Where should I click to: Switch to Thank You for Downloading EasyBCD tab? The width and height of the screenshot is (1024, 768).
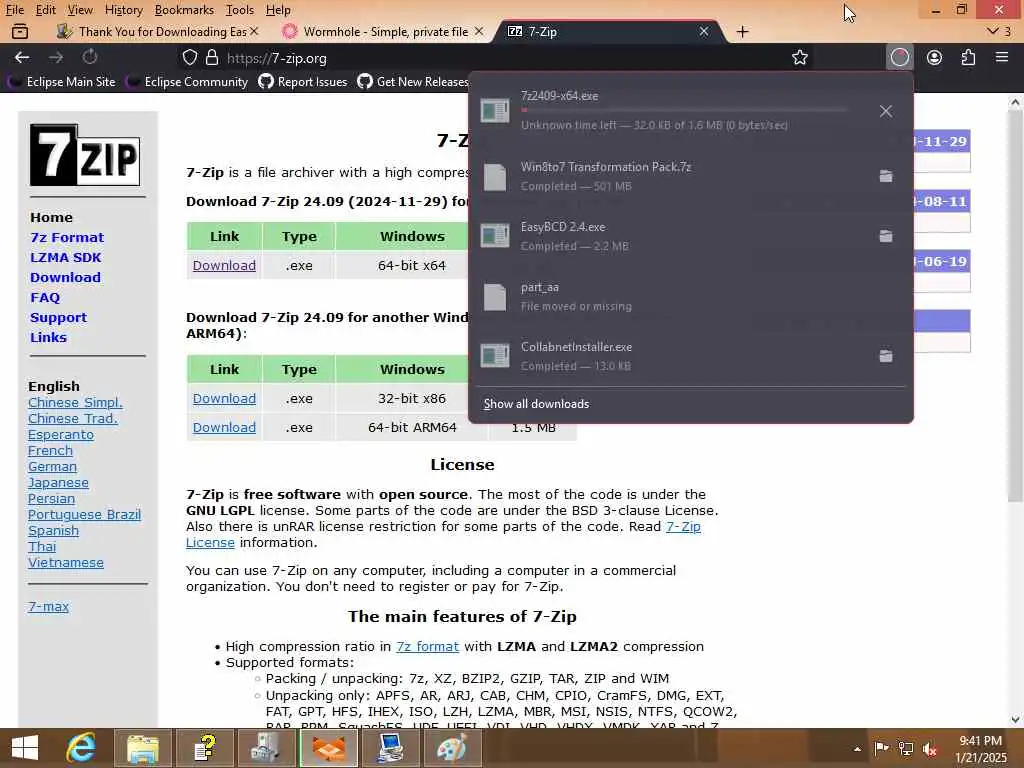(x=157, y=31)
